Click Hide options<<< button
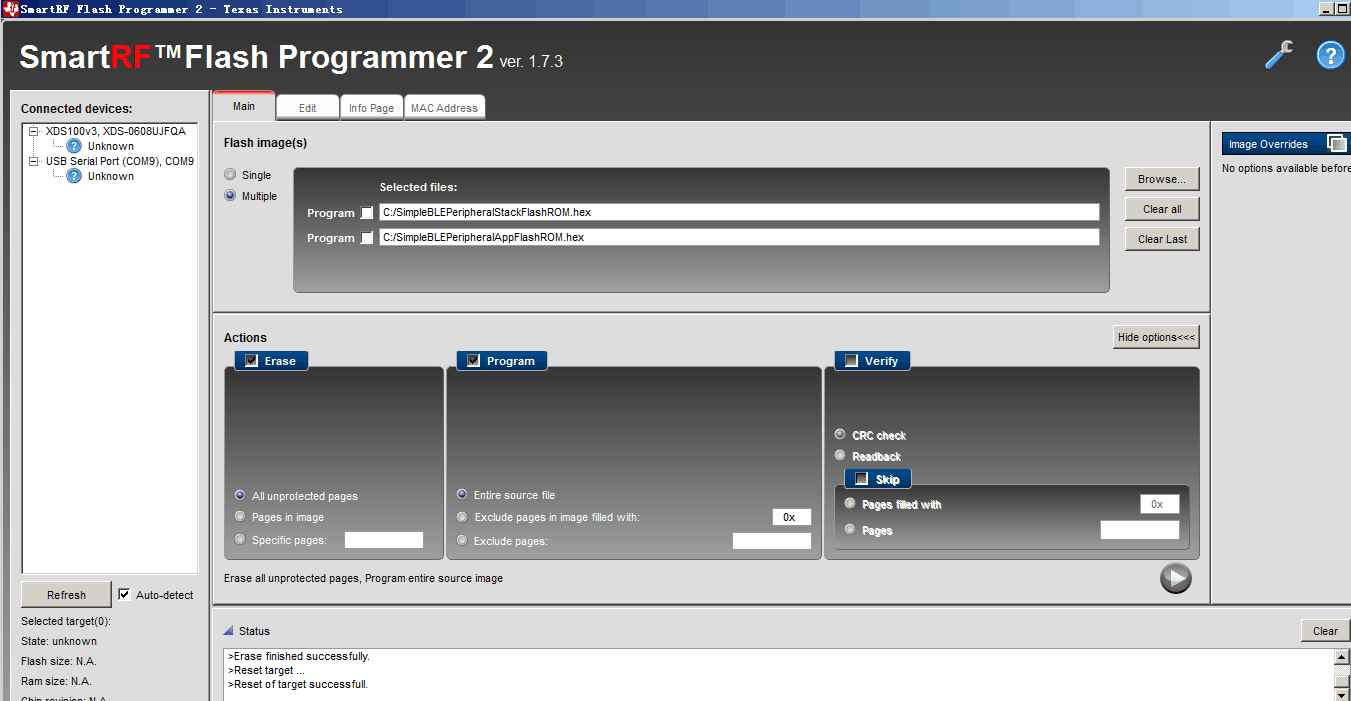Viewport: 1351px width, 701px height. [x=1156, y=337]
